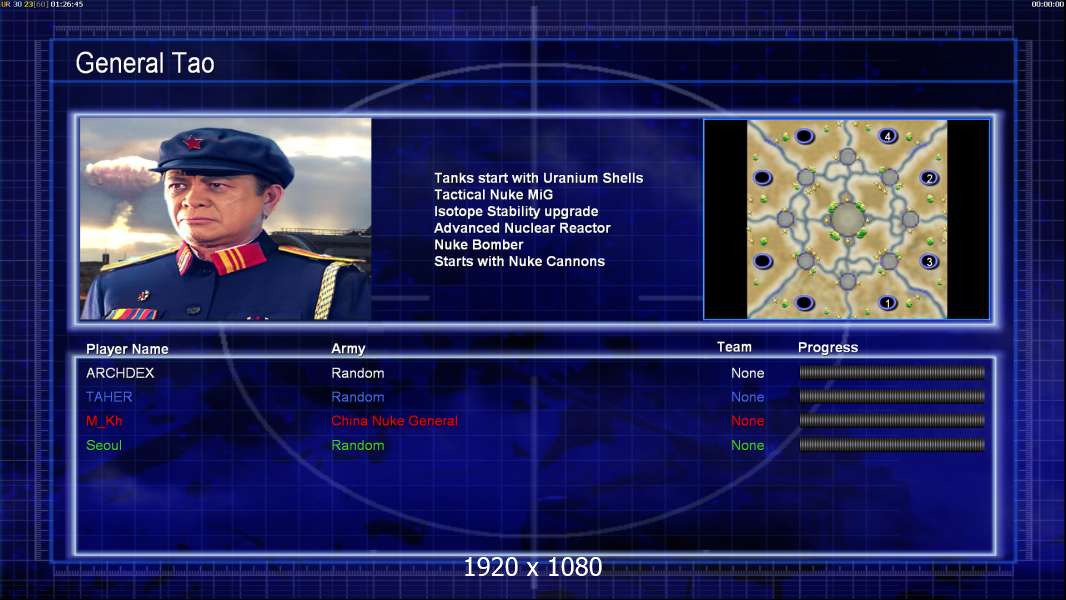This screenshot has height=600, width=1066.
Task: Select player name TAHER
Action: (109, 397)
